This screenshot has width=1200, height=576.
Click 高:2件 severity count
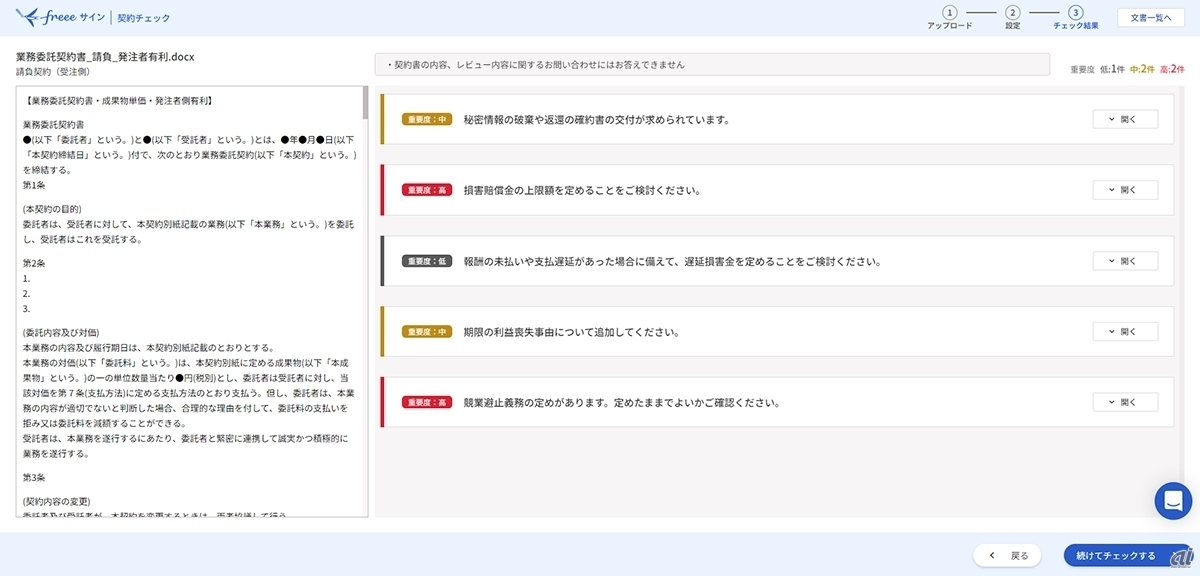(1171, 69)
